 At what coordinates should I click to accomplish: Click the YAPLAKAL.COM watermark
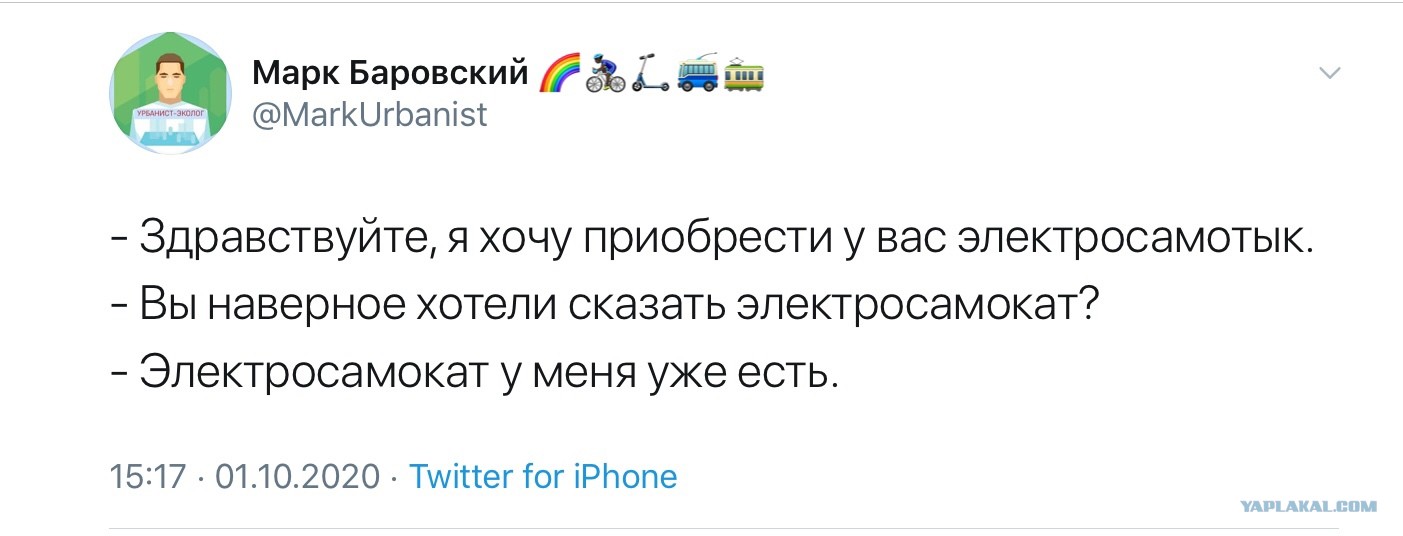(x=1308, y=507)
